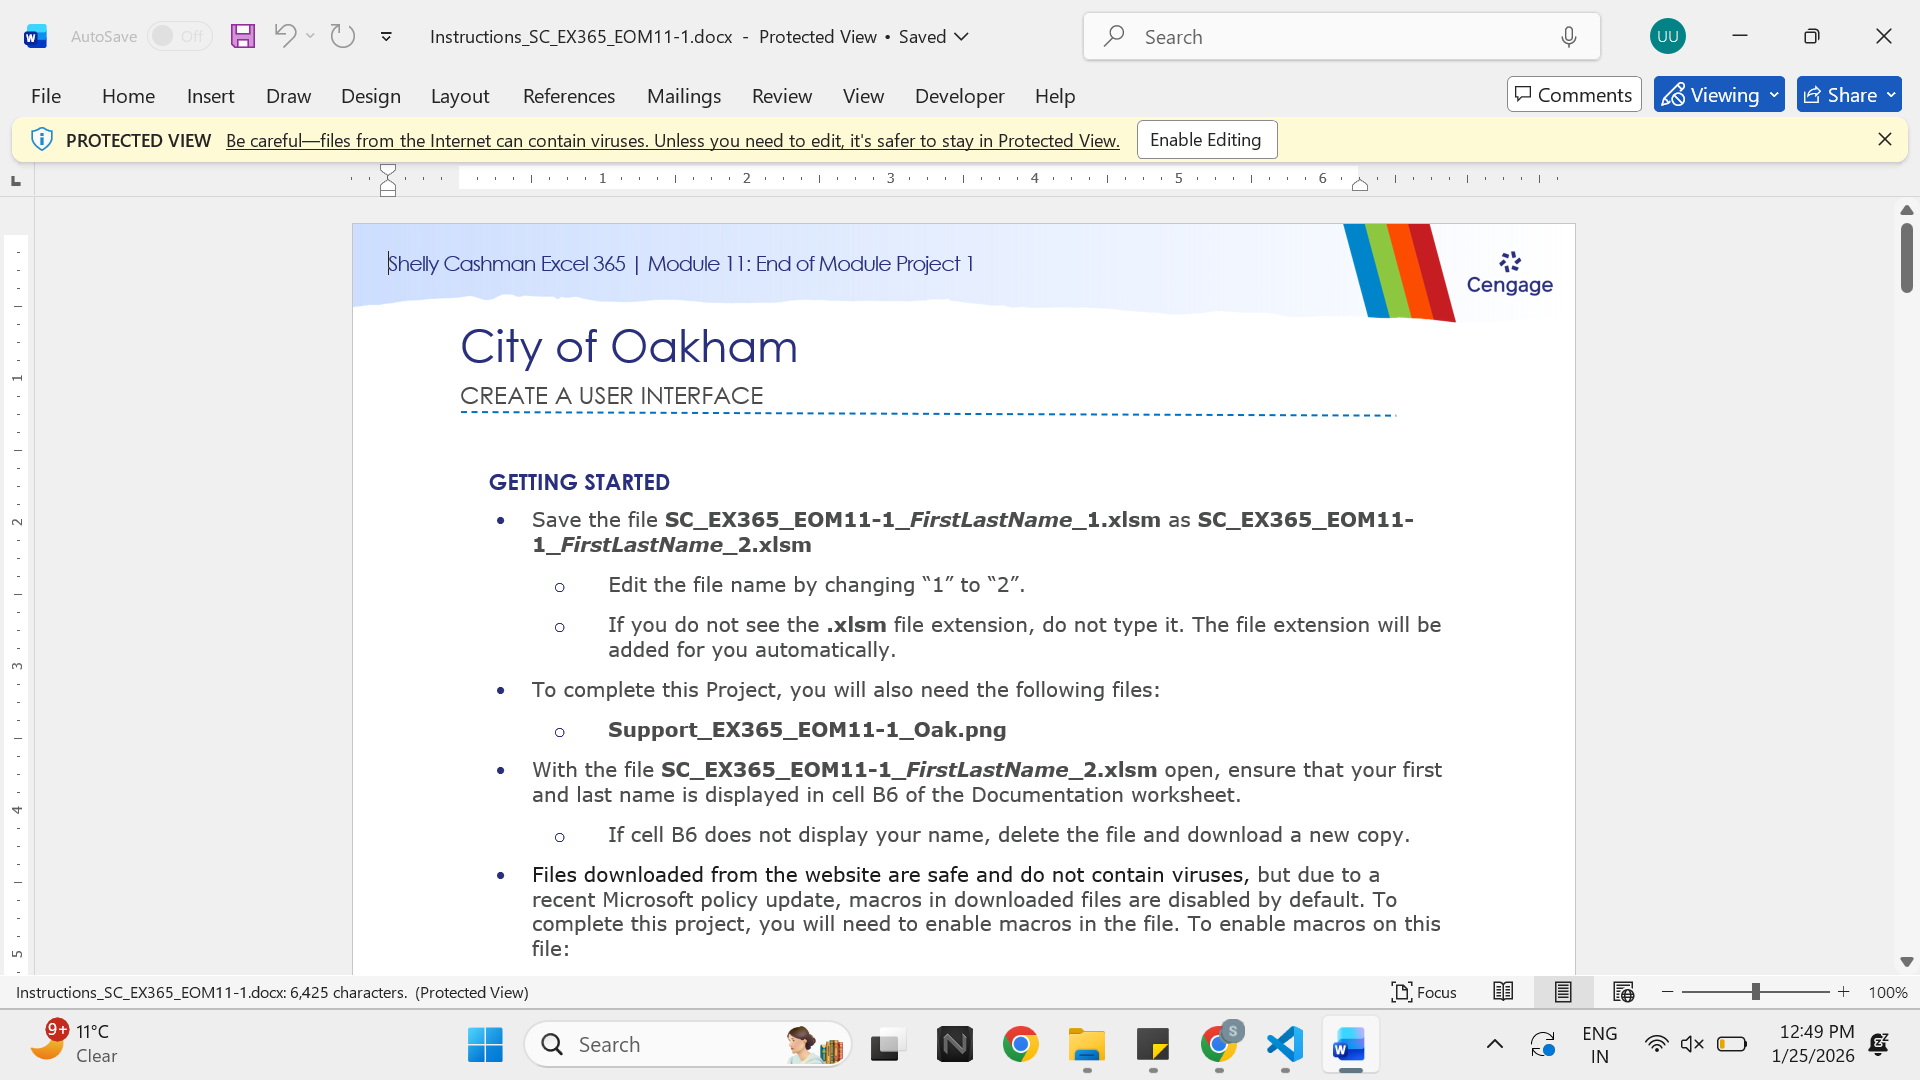1920x1080 pixels.
Task: Click the ENG IN language indicator
Action: point(1600,1044)
